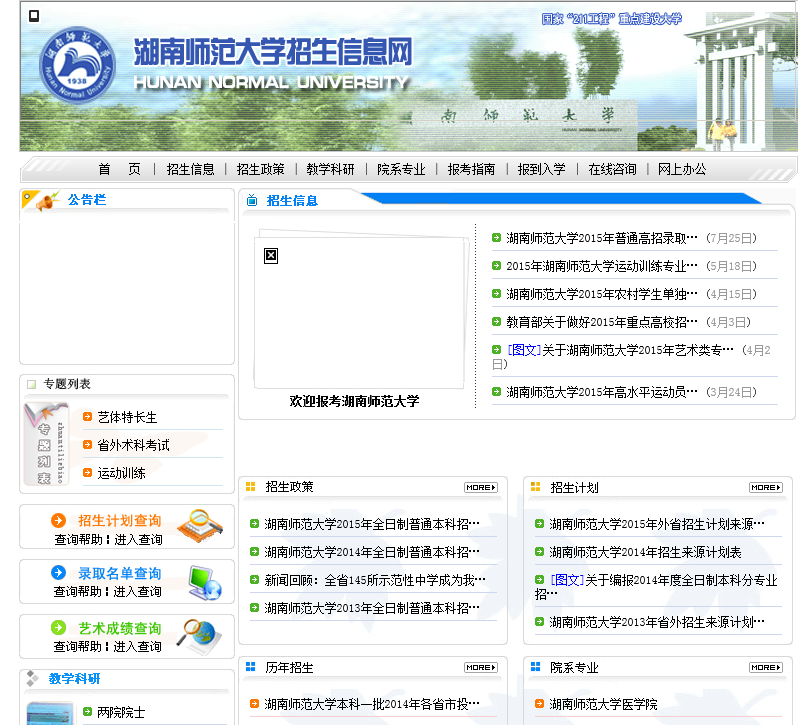
Task: Click 进入查询 under 招生计划查询
Action: (x=138, y=540)
